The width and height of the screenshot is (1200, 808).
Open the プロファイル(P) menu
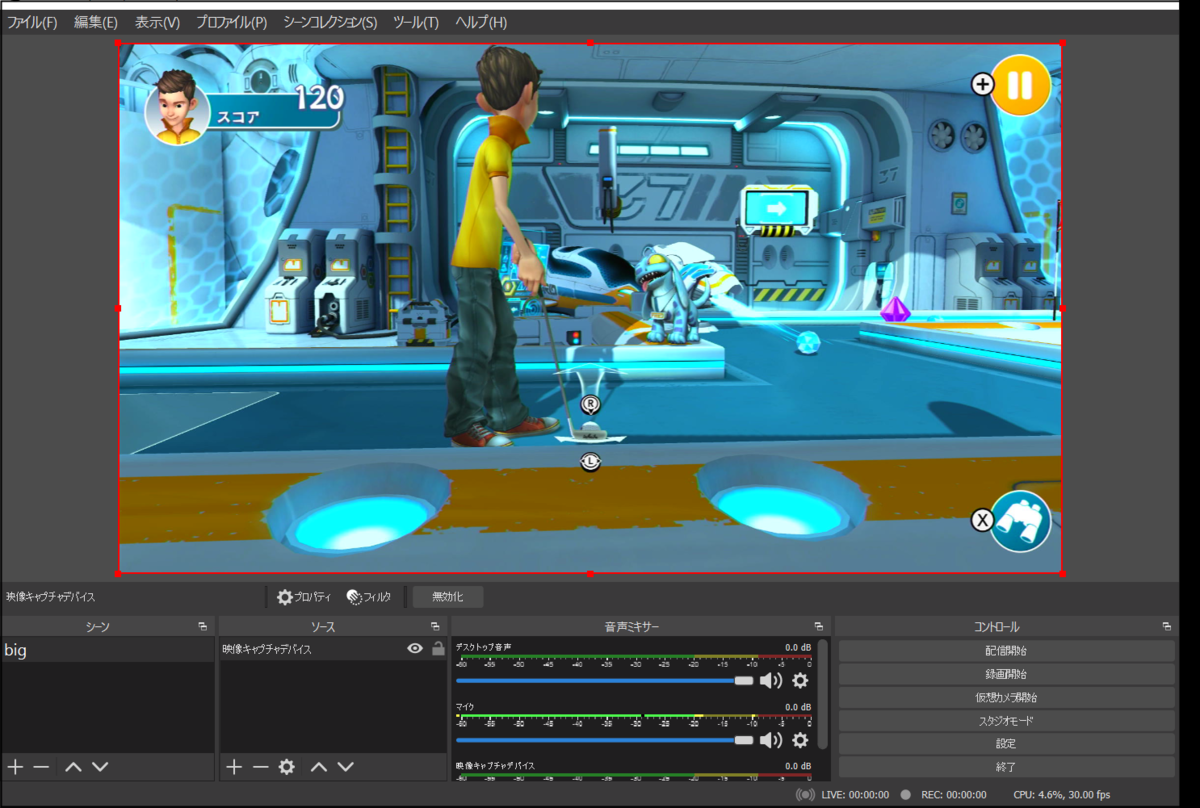click(231, 22)
